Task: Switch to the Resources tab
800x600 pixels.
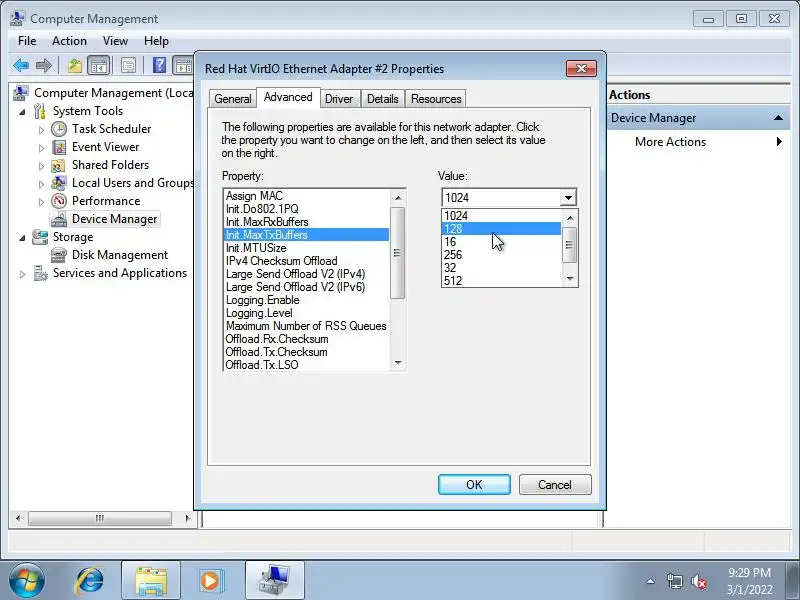Action: 436,99
